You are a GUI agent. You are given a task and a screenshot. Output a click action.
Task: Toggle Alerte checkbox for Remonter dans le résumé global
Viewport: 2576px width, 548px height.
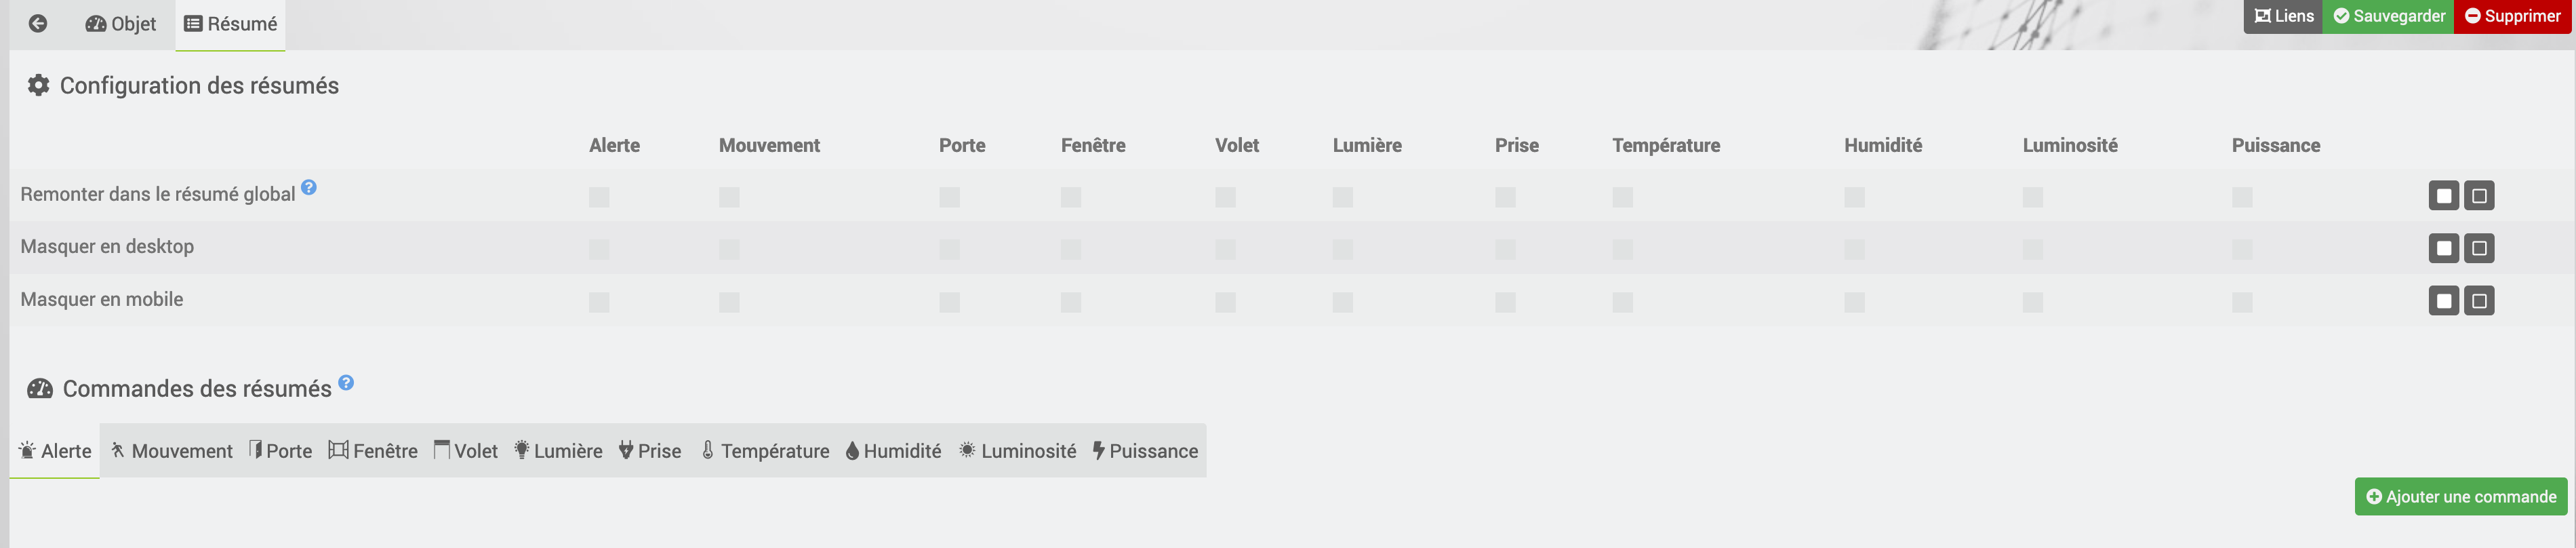click(599, 197)
